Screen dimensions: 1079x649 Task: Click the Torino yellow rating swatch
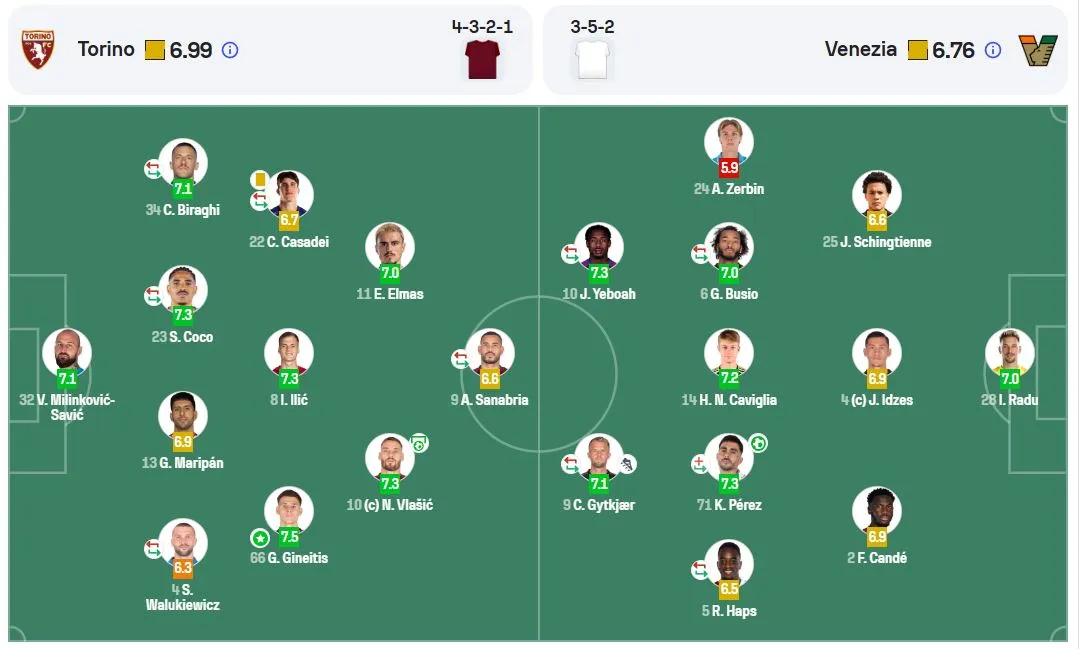click(155, 50)
